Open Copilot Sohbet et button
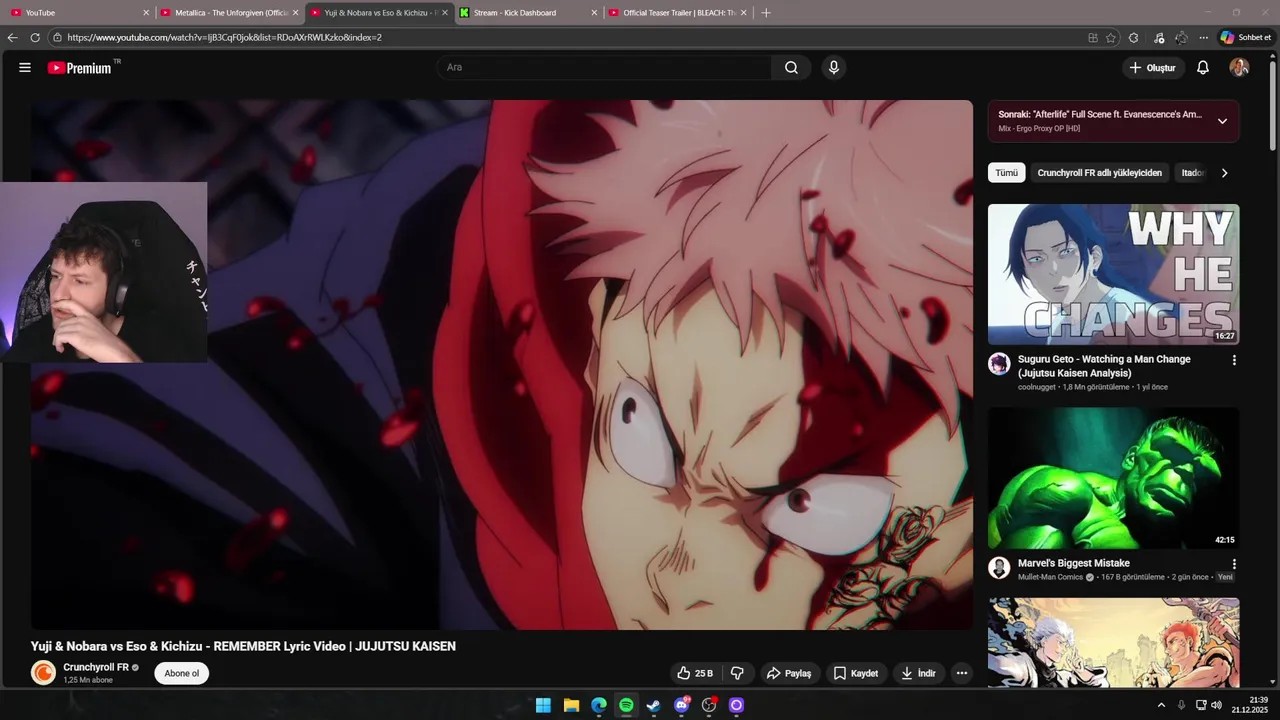The image size is (1280, 720). [x=1246, y=38]
